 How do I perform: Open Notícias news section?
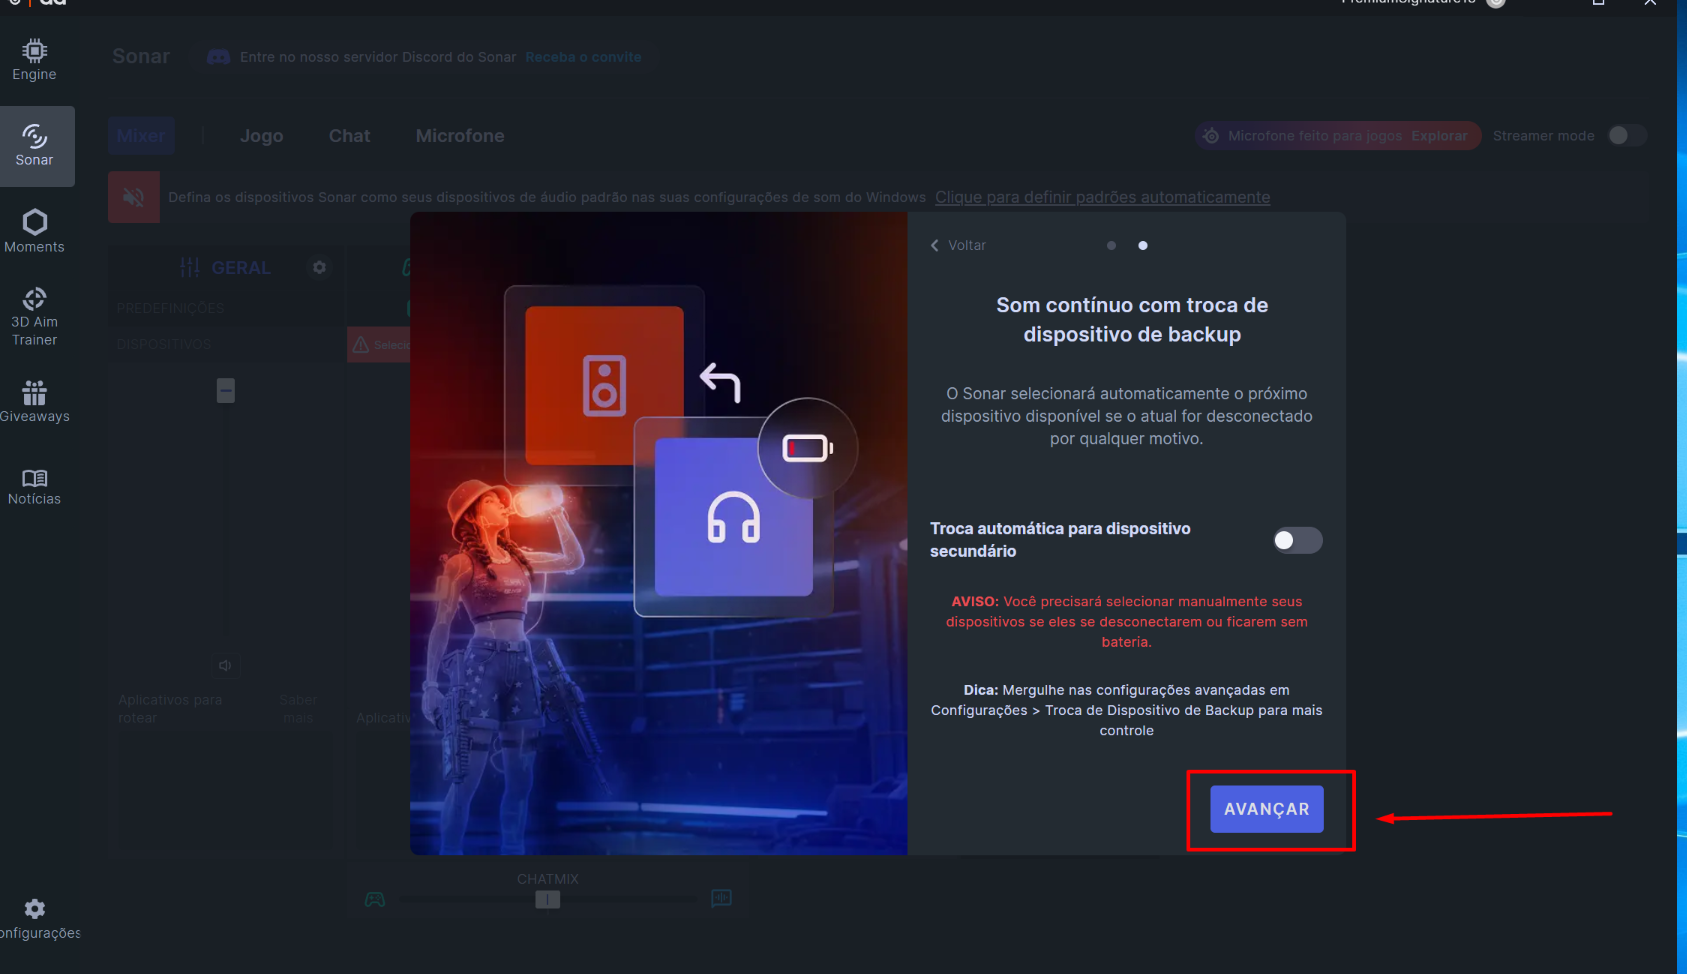click(34, 487)
